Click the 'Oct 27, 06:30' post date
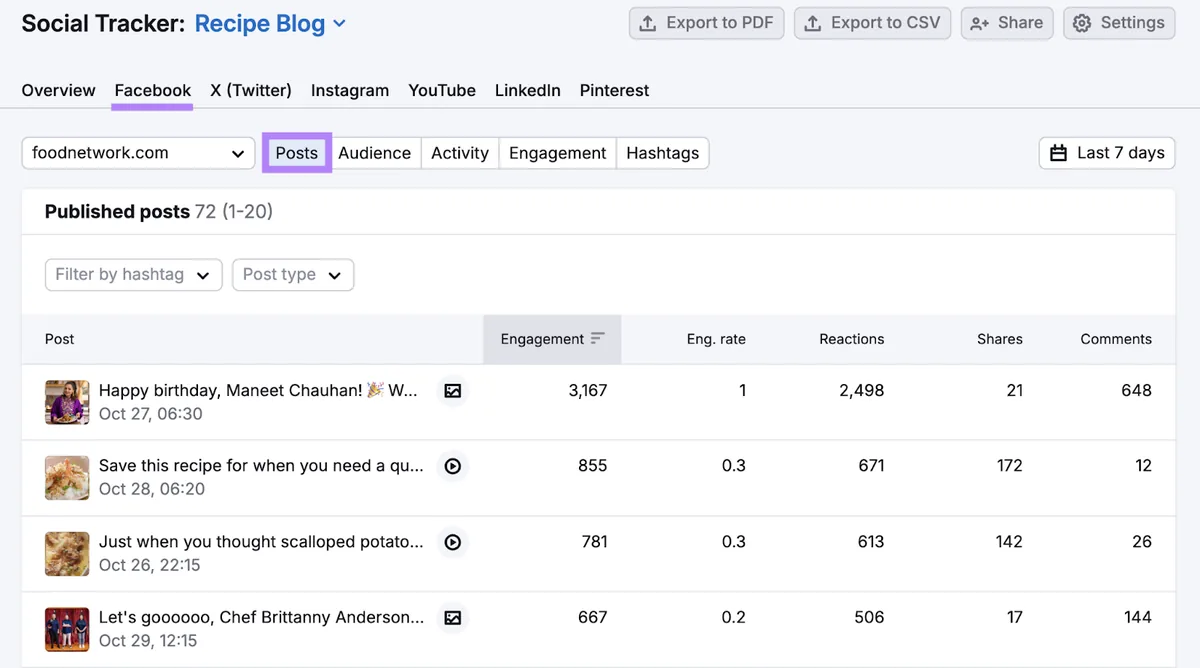This screenshot has width=1200, height=668. [151, 414]
